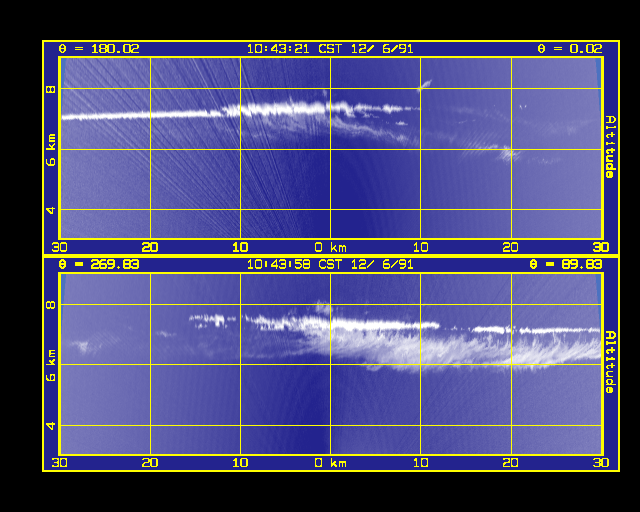This screenshot has width=640, height=512.
Task: Click '0 km' range label under 10:43:21 plot
Action: (331, 247)
